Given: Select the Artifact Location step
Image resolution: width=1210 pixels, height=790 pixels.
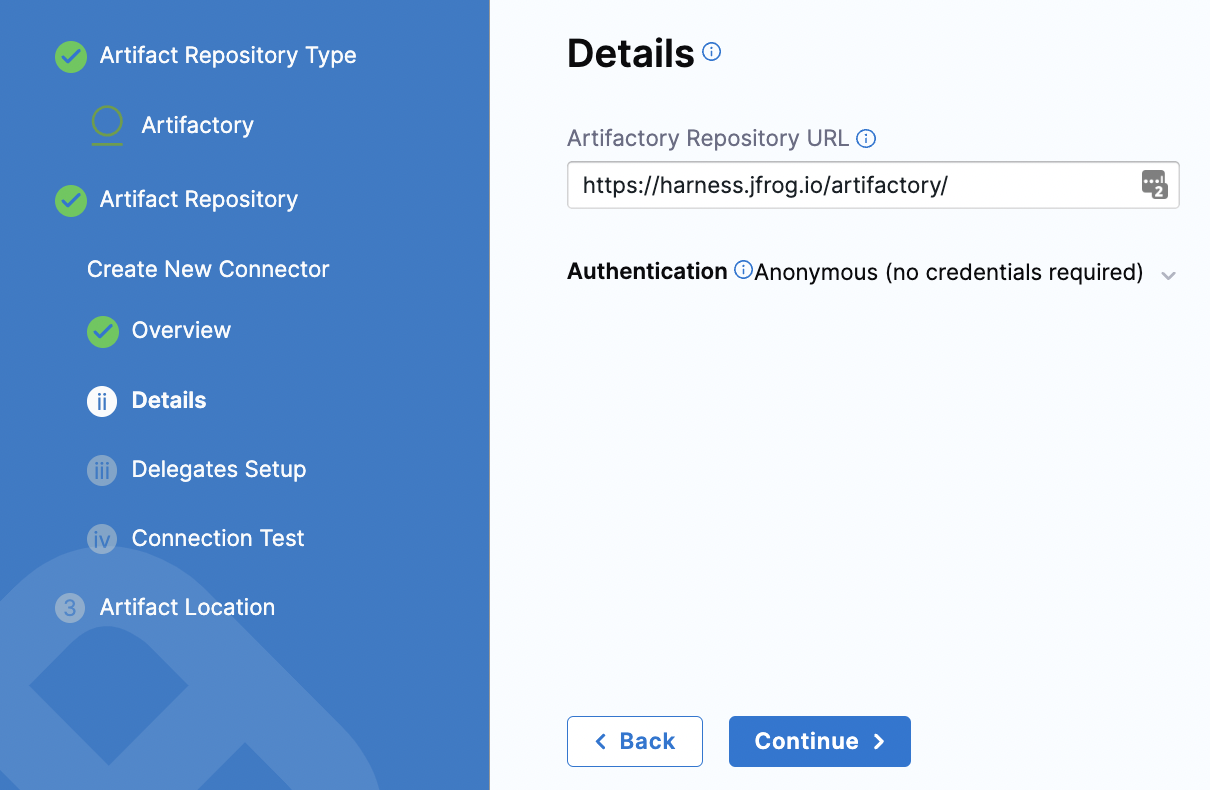Looking at the screenshot, I should (187, 608).
